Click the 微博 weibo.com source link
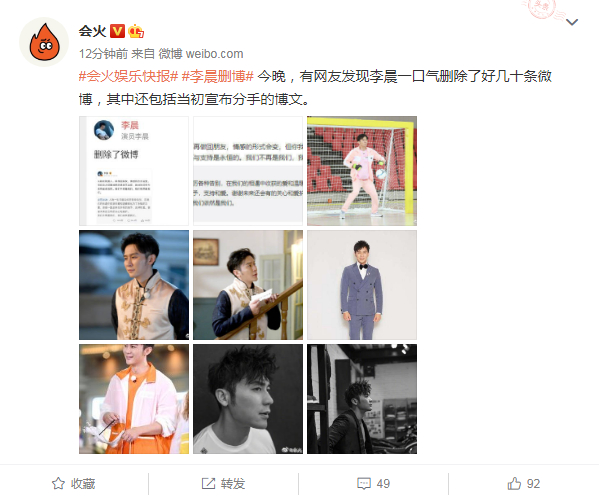The width and height of the screenshot is (599, 501). 201,54
